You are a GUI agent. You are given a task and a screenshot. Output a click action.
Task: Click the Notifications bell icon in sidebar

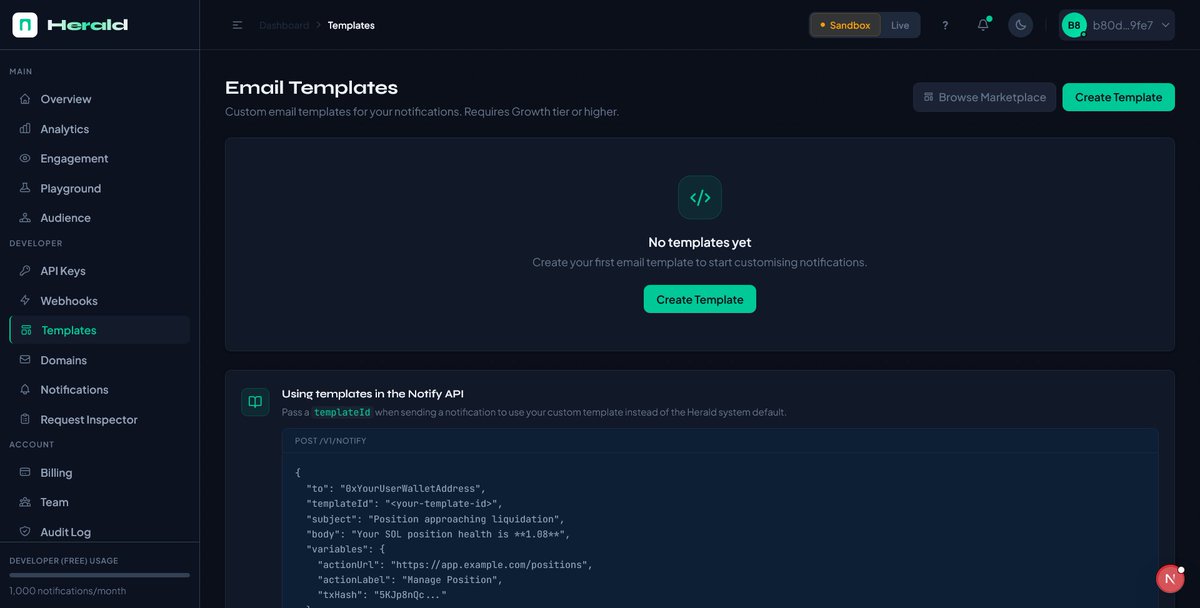25,389
